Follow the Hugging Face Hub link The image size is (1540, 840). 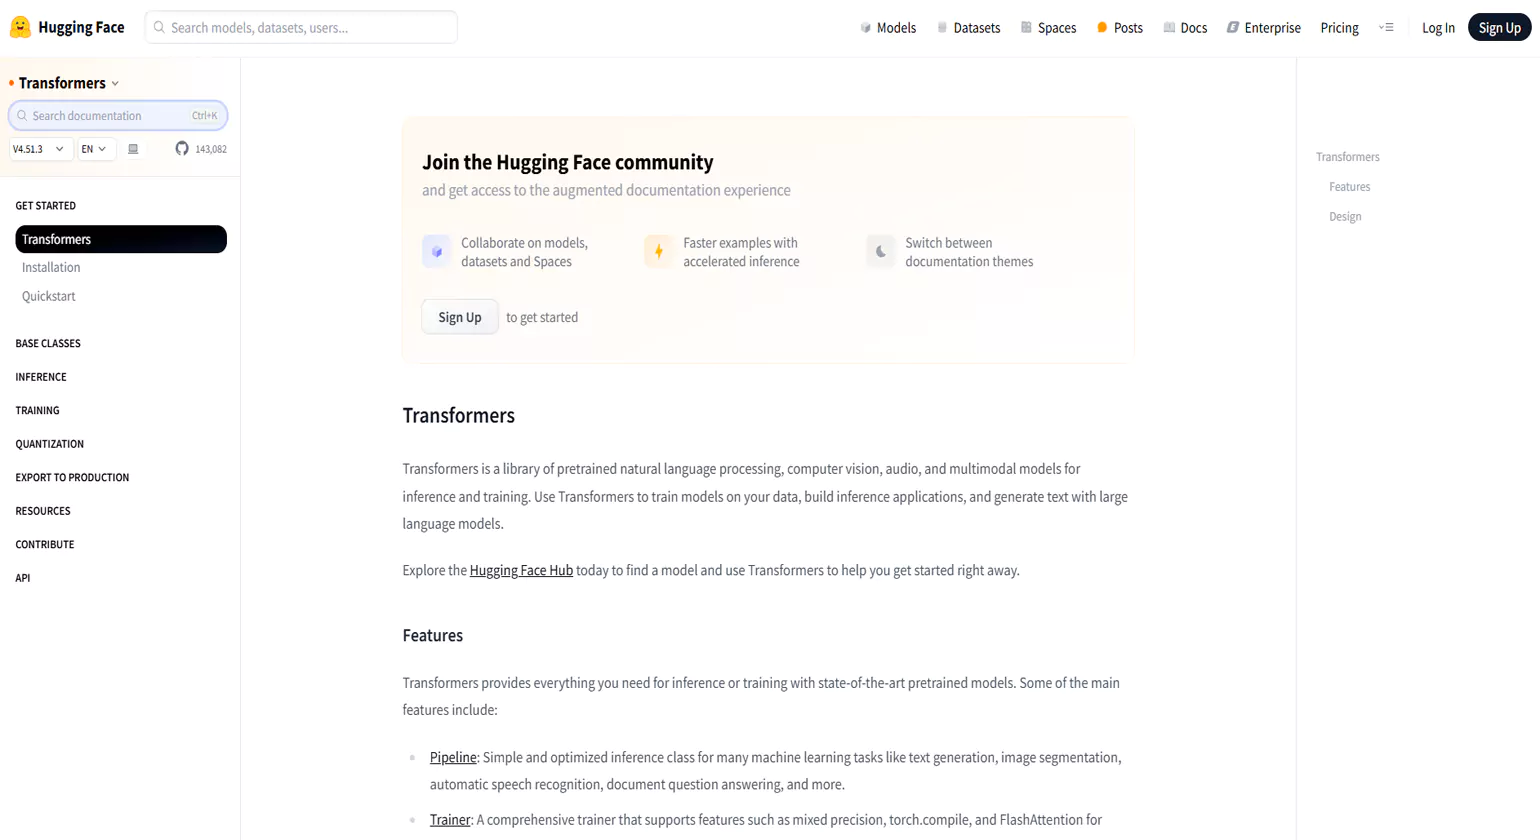coord(521,571)
